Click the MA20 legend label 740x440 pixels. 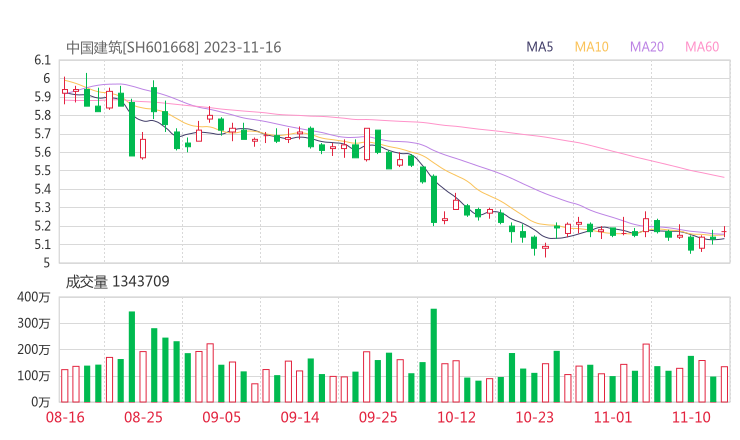(647, 47)
